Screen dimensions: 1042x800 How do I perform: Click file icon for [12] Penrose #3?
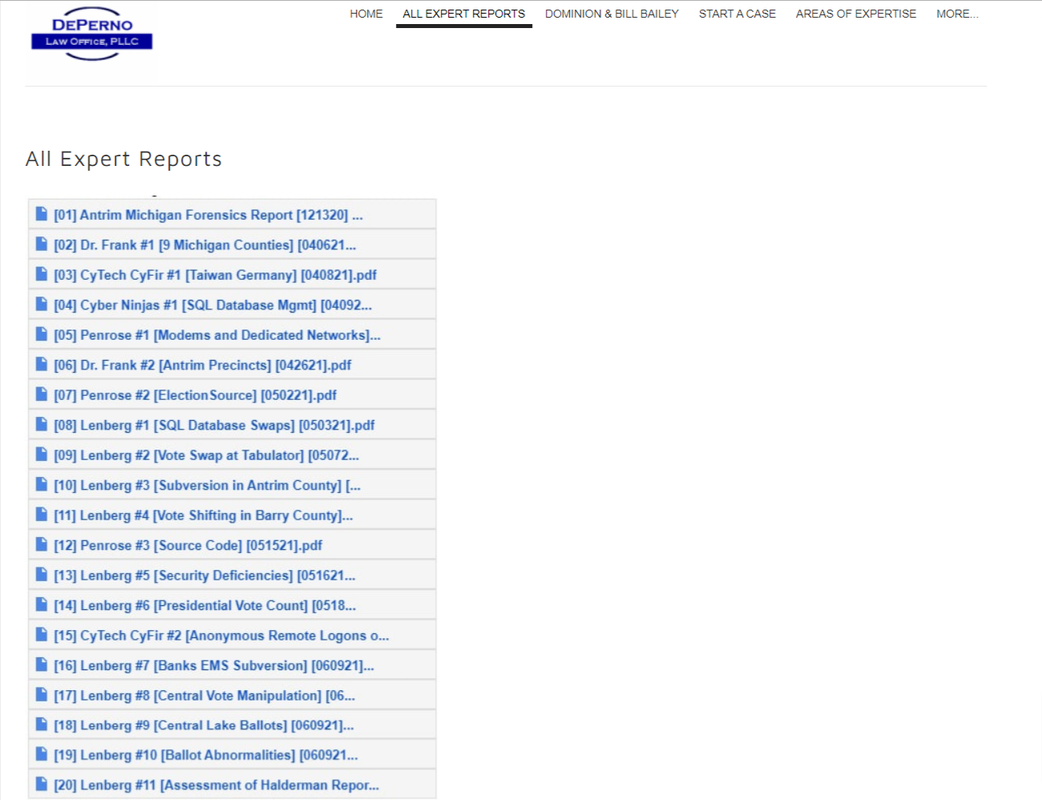(41, 544)
